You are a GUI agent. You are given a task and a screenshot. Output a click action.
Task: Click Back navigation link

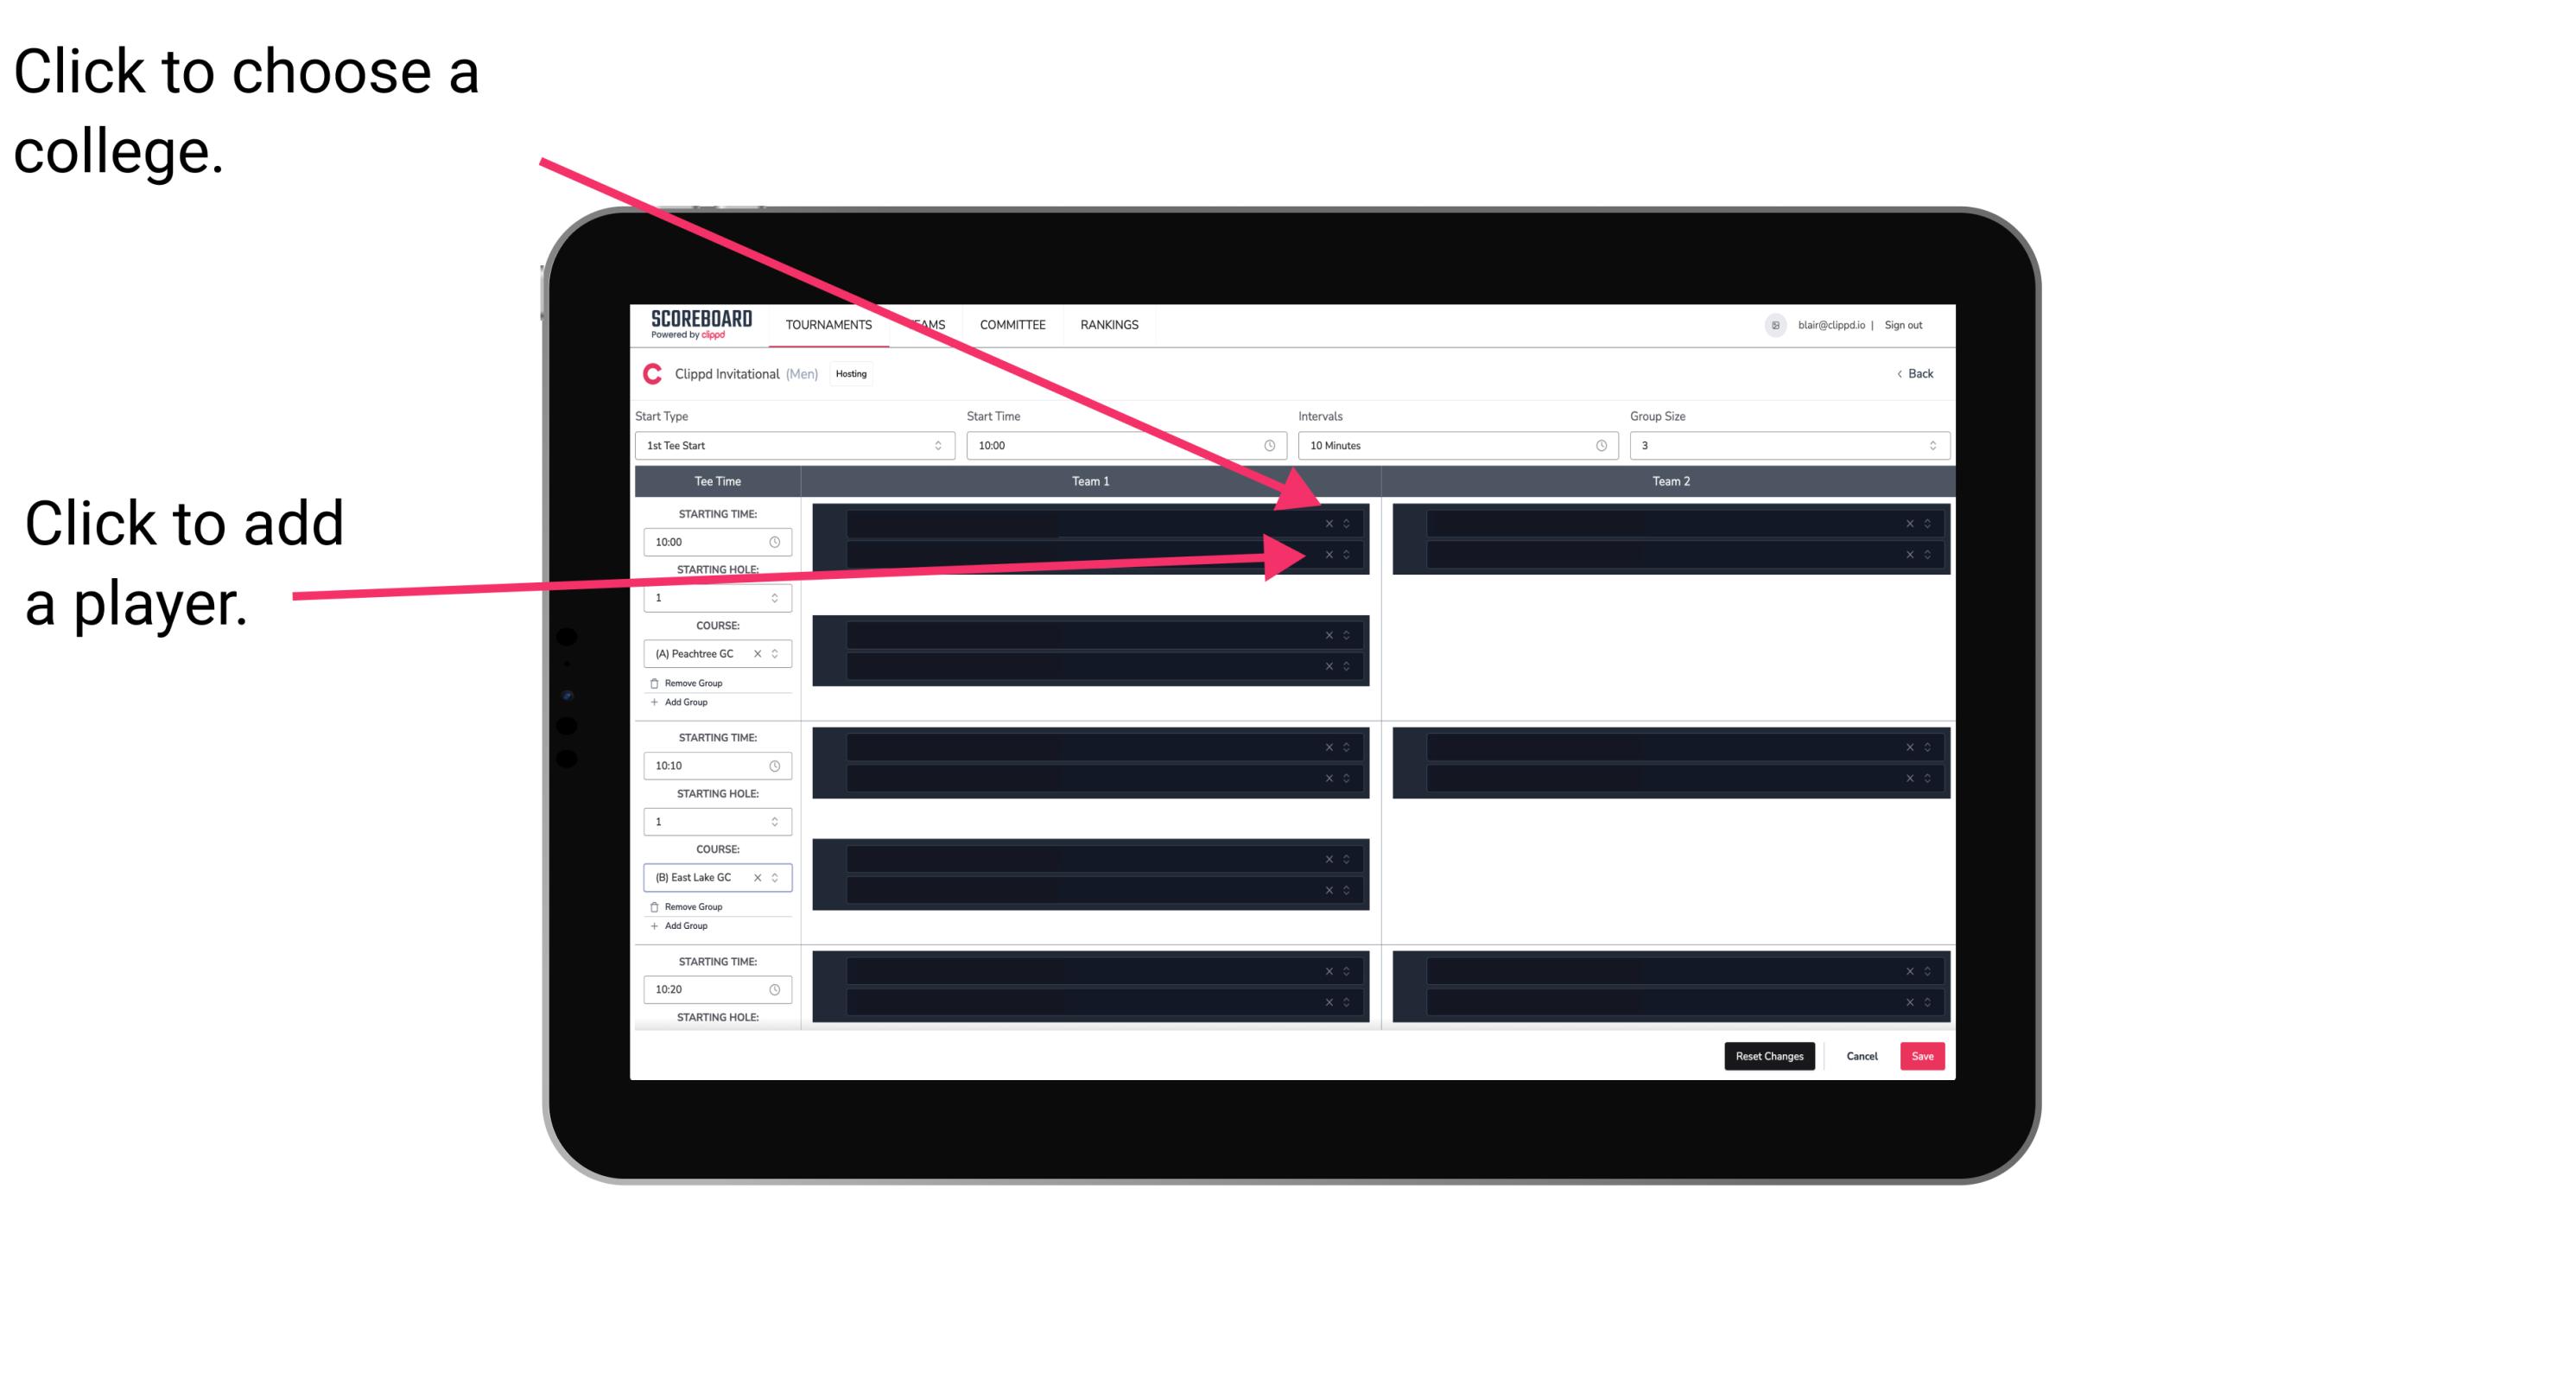pos(1916,371)
